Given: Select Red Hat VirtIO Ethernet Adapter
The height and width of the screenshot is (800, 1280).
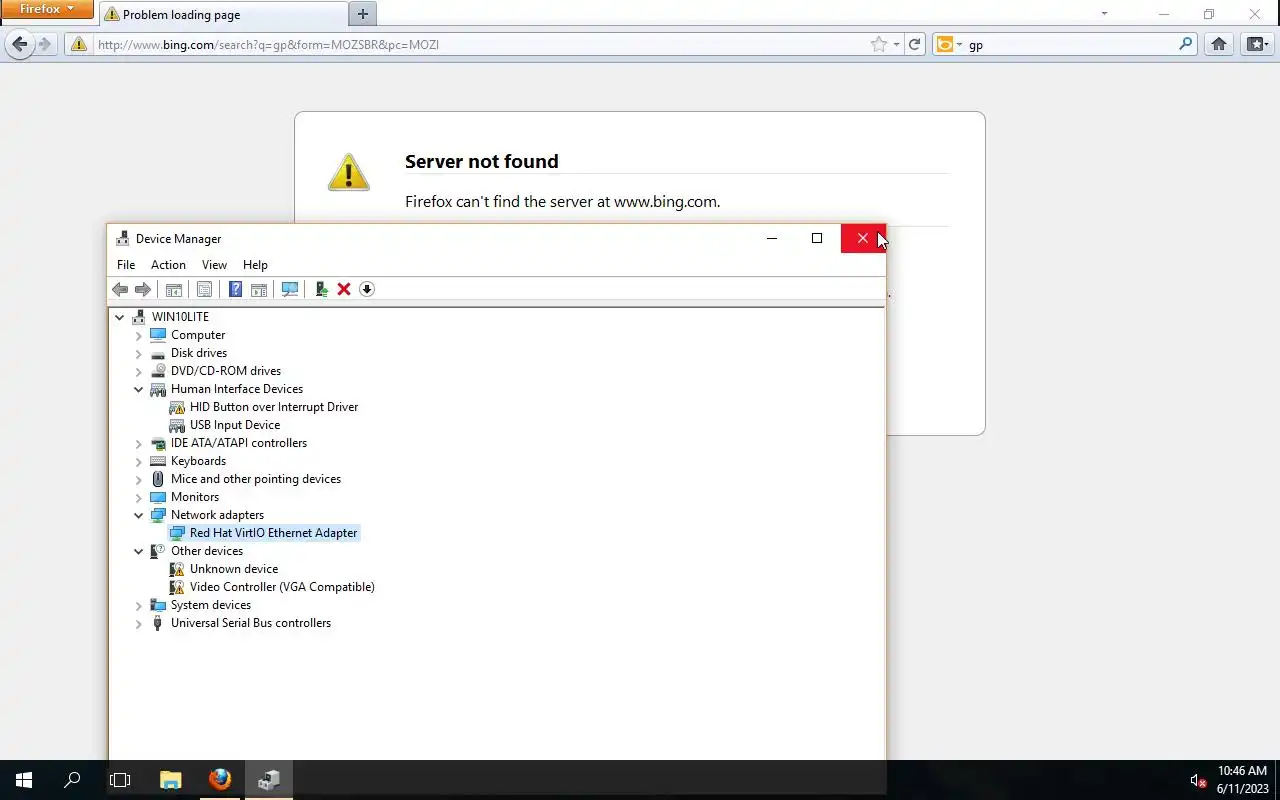Looking at the screenshot, I should click(273, 533).
